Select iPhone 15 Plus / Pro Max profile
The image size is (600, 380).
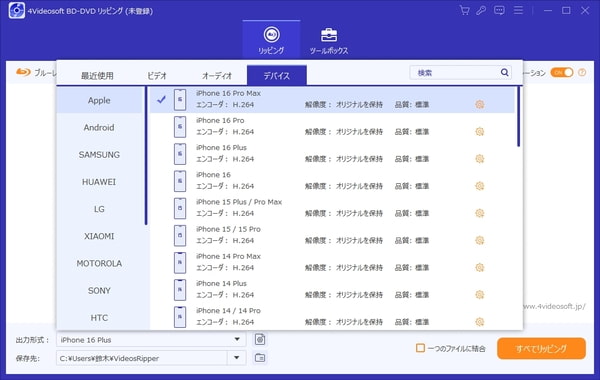tap(332, 208)
